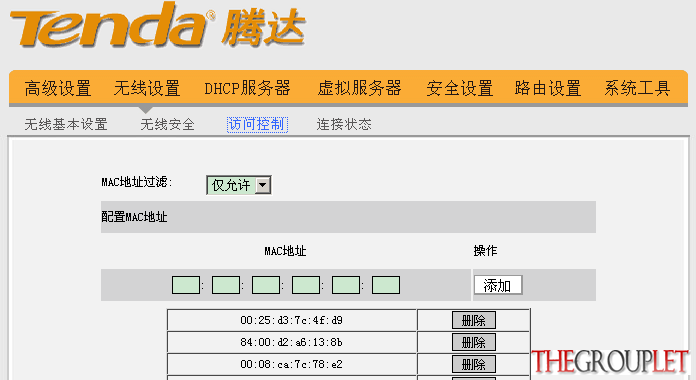
Task: Delete the entry 00:08:ca:7c:78:e2
Action: pyautogui.click(x=474, y=364)
